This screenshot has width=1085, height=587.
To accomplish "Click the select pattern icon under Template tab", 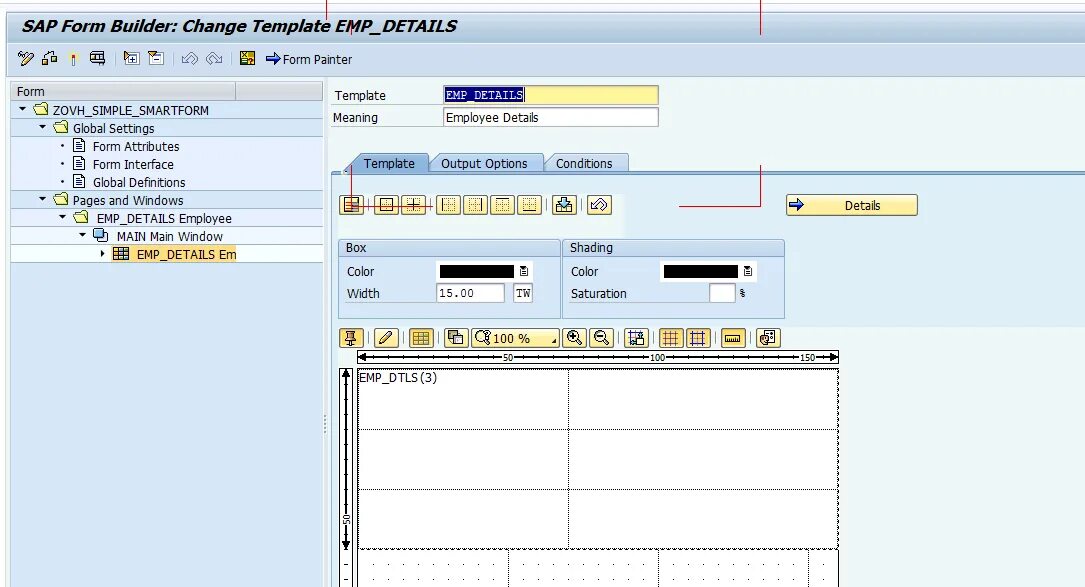I will 352,205.
